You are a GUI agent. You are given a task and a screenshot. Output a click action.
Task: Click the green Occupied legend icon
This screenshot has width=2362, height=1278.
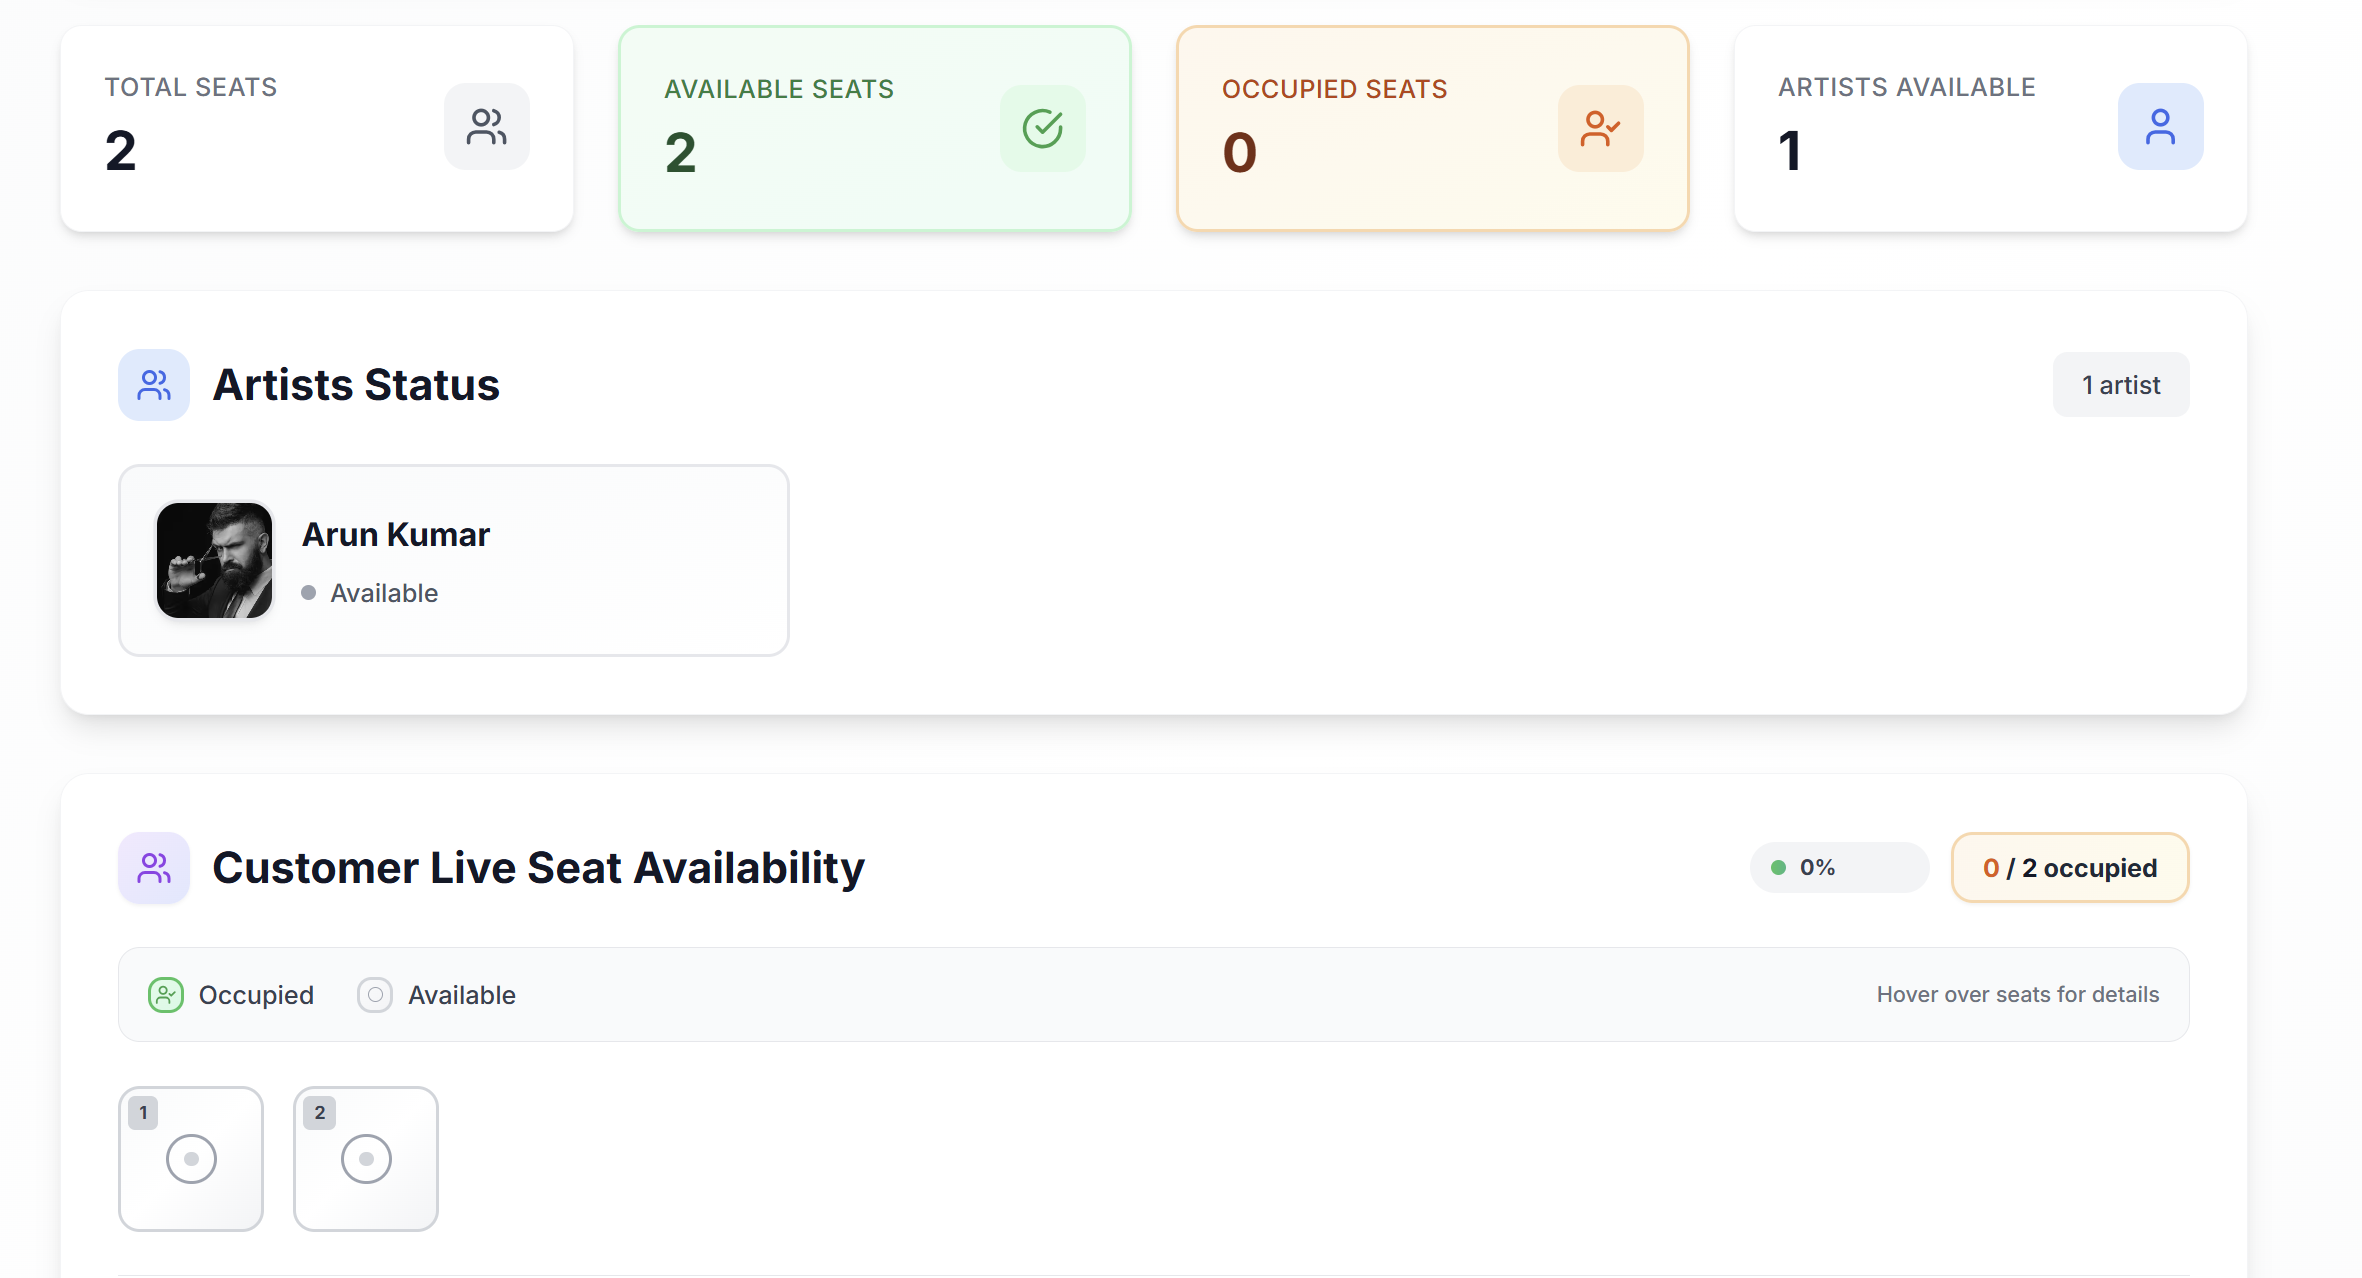point(166,995)
